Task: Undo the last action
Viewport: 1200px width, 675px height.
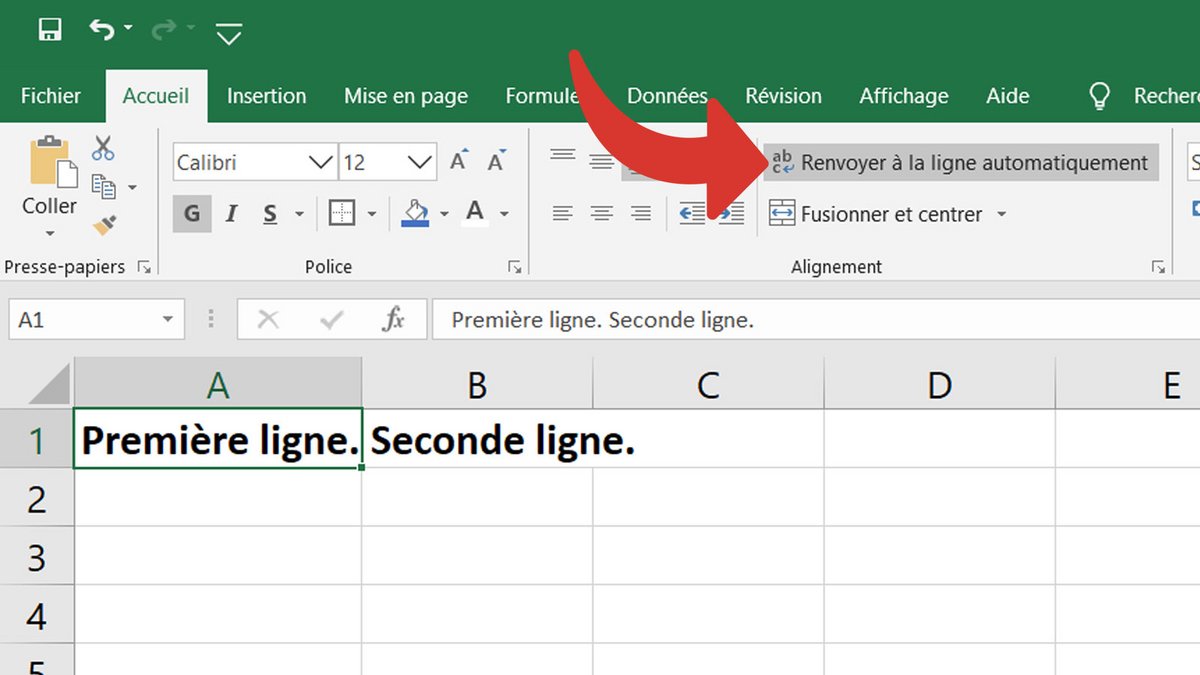Action: point(100,28)
